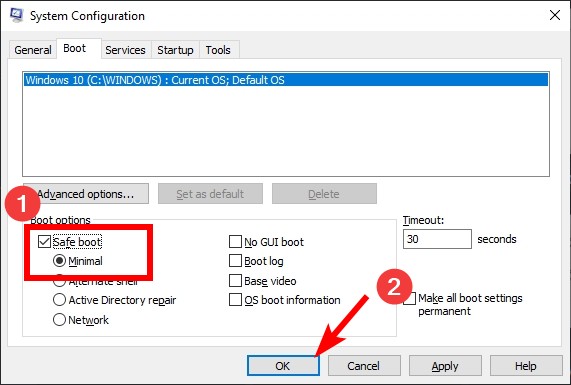Enable Base video mode
Image resolution: width=571 pixels, height=385 pixels.
(x=235, y=281)
